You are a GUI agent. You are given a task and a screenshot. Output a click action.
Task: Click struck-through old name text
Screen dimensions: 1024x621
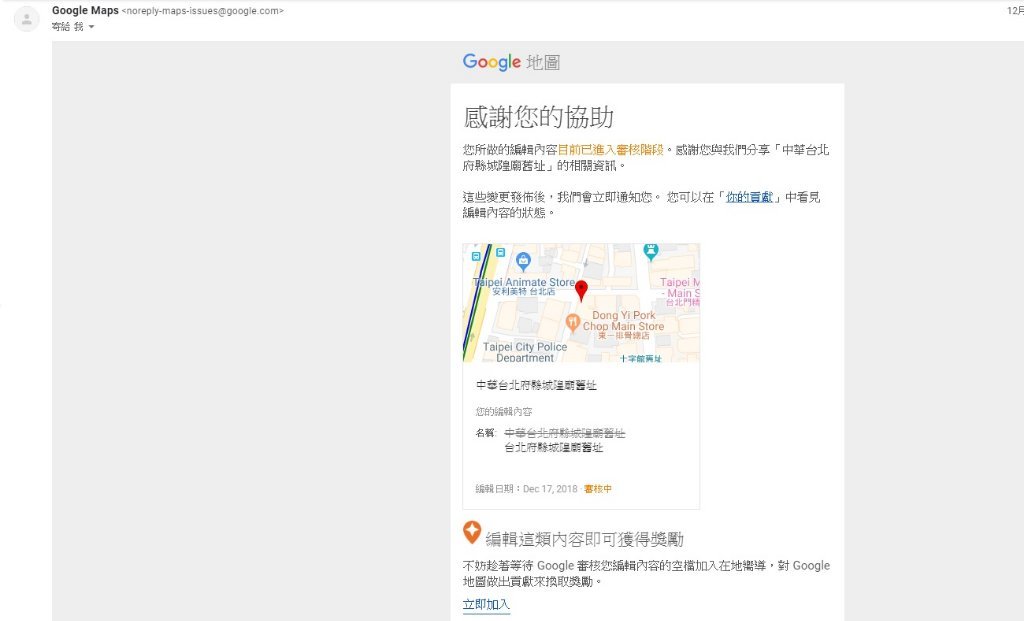(565, 433)
